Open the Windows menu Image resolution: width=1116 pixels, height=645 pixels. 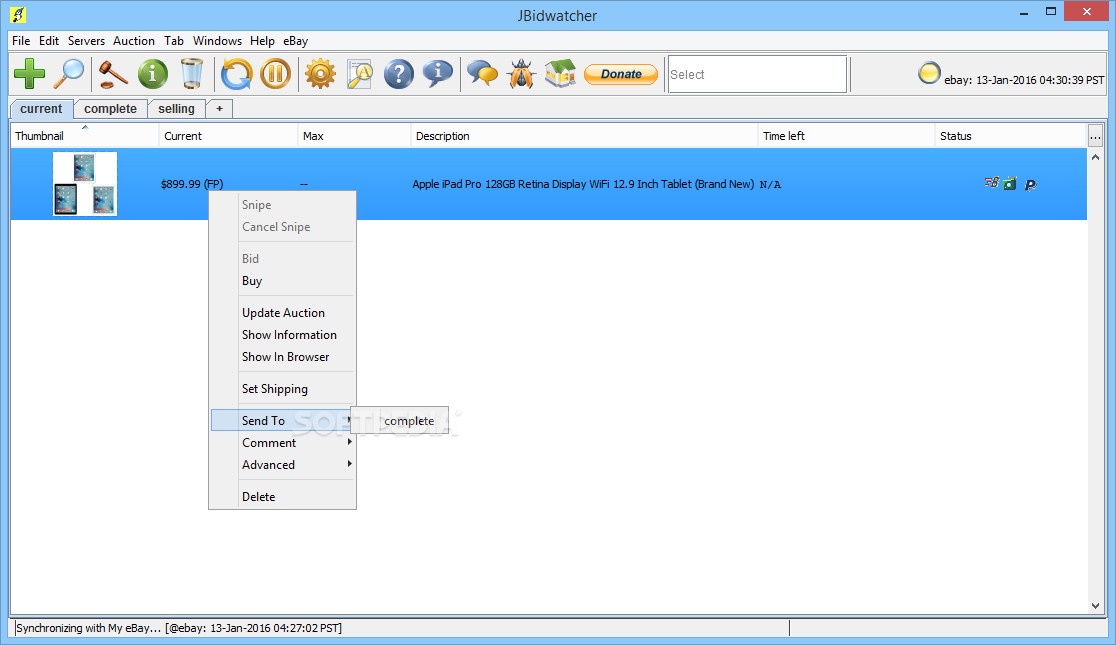pyautogui.click(x=217, y=41)
